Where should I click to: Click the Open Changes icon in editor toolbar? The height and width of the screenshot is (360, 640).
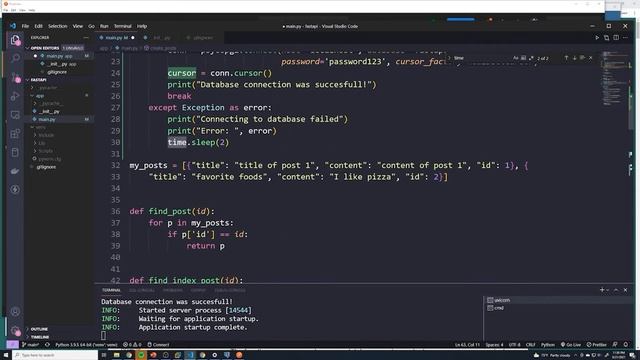click(x=607, y=38)
